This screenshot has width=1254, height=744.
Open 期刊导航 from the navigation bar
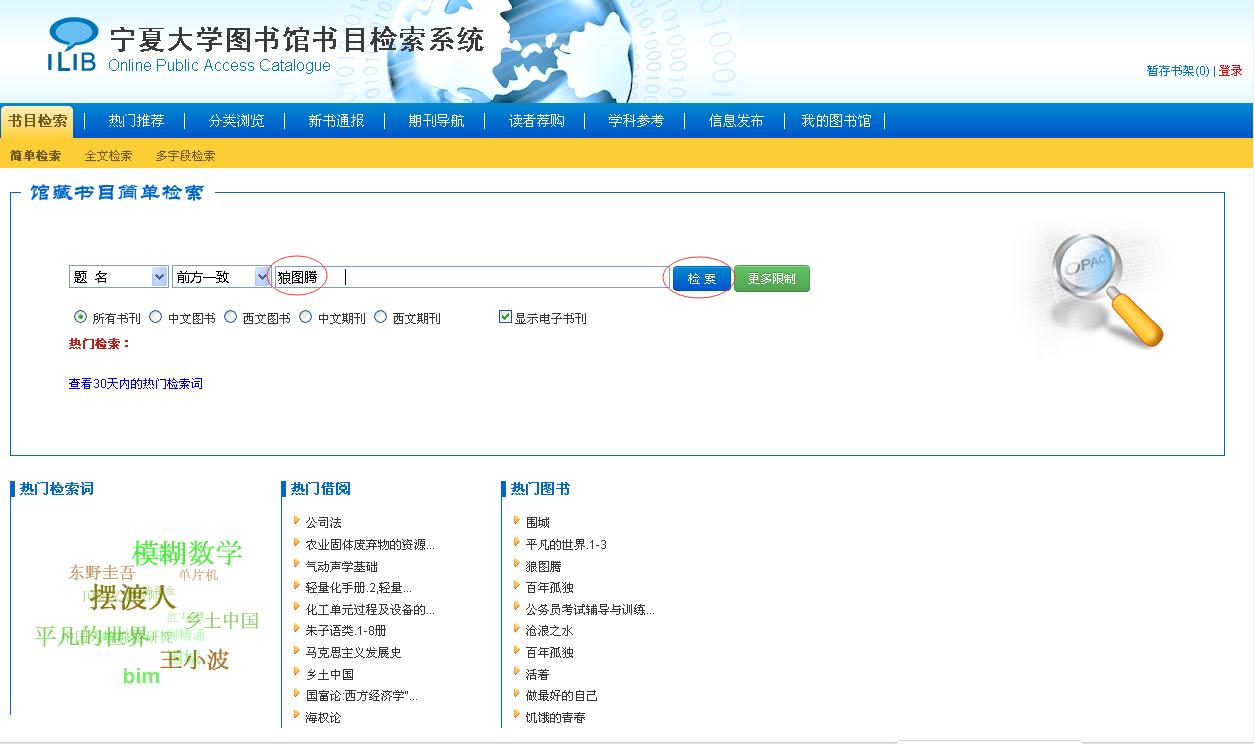point(436,121)
